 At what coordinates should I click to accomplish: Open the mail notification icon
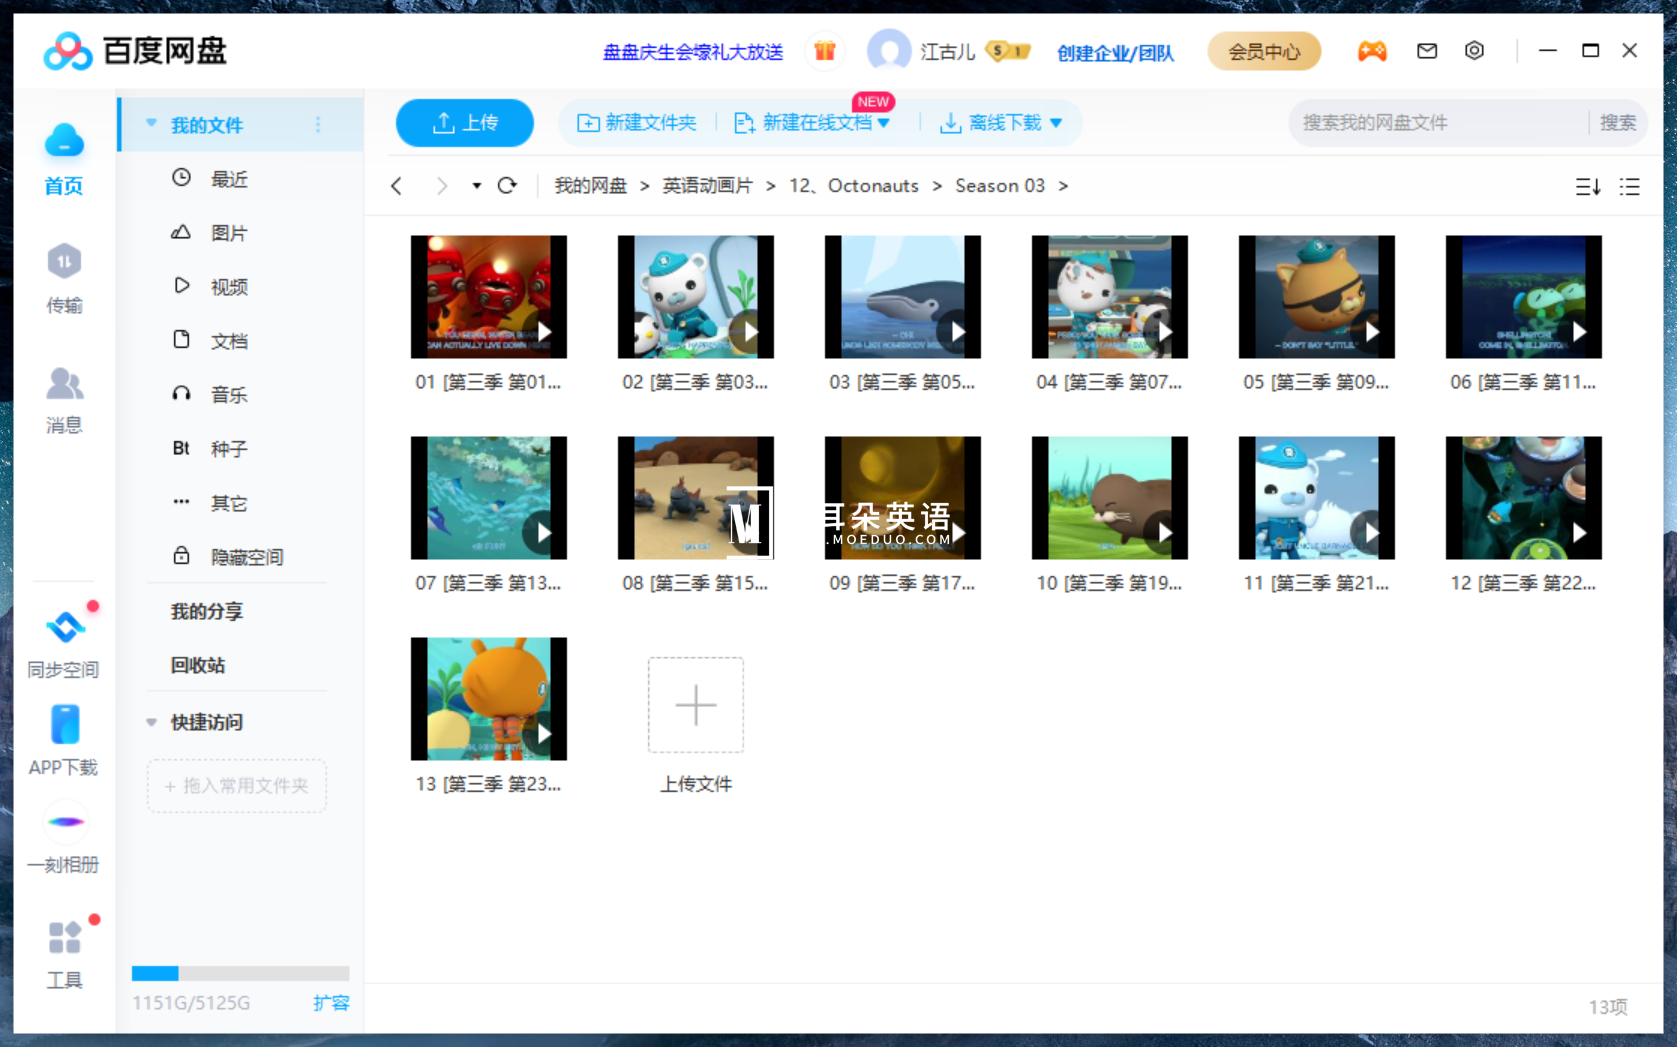(x=1427, y=50)
